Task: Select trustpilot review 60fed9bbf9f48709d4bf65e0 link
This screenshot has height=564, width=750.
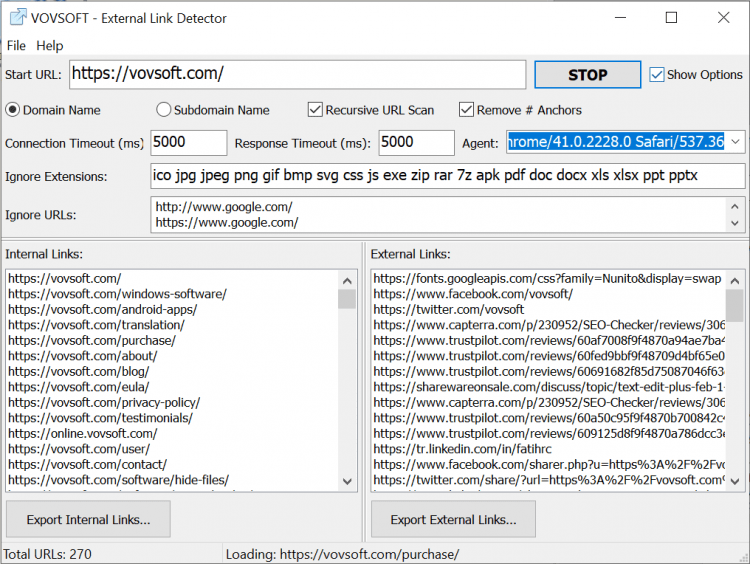Action: click(x=549, y=356)
